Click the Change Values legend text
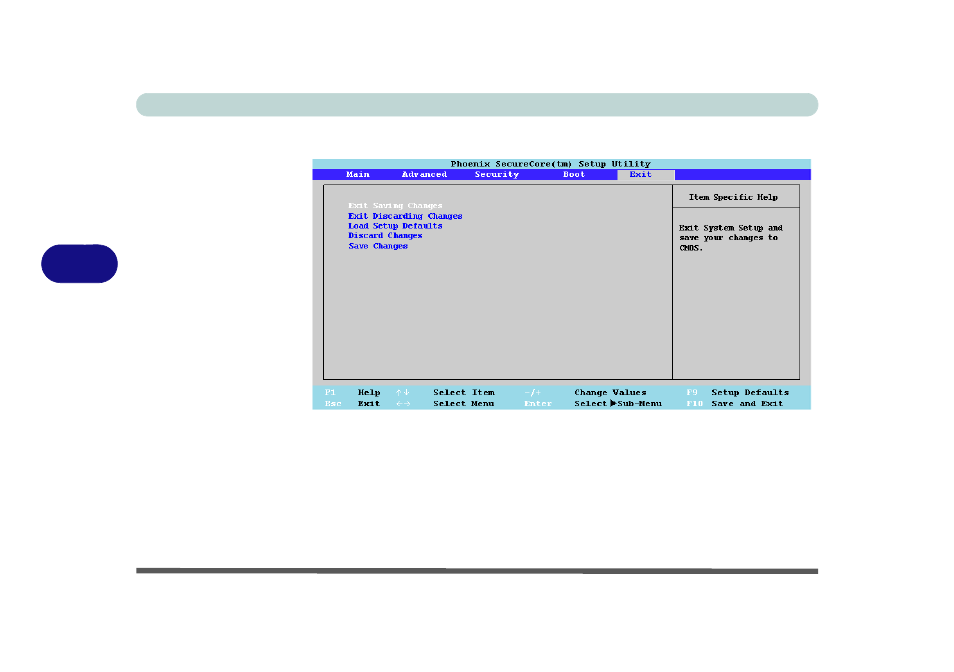The width and height of the screenshot is (954, 672). tap(610, 392)
